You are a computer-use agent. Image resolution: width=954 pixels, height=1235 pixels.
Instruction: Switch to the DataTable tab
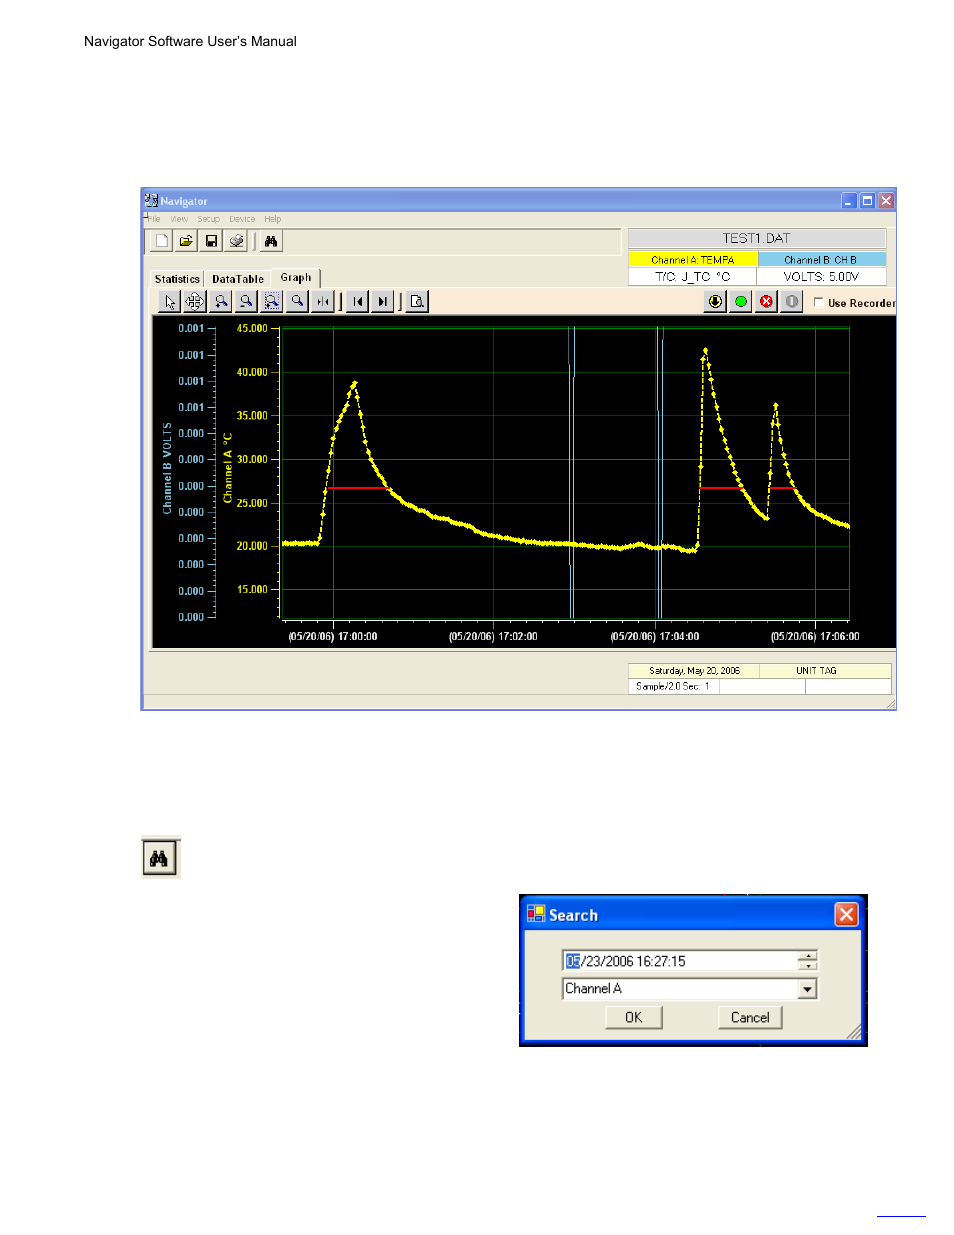(x=238, y=279)
